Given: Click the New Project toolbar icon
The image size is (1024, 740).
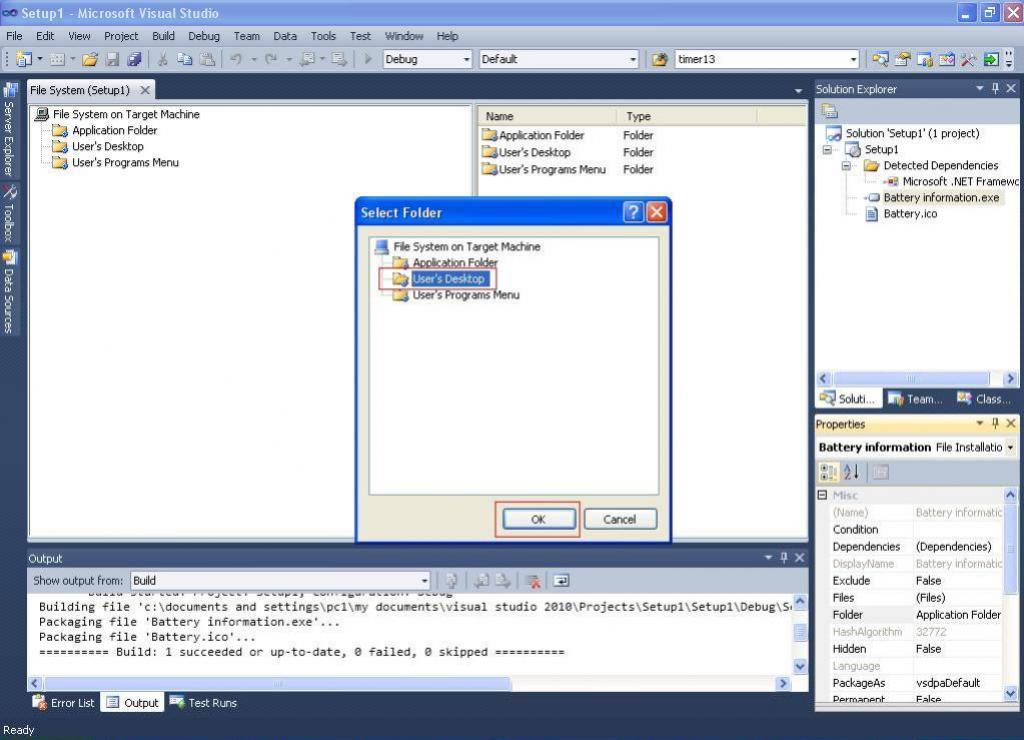Looking at the screenshot, I should [x=24, y=59].
